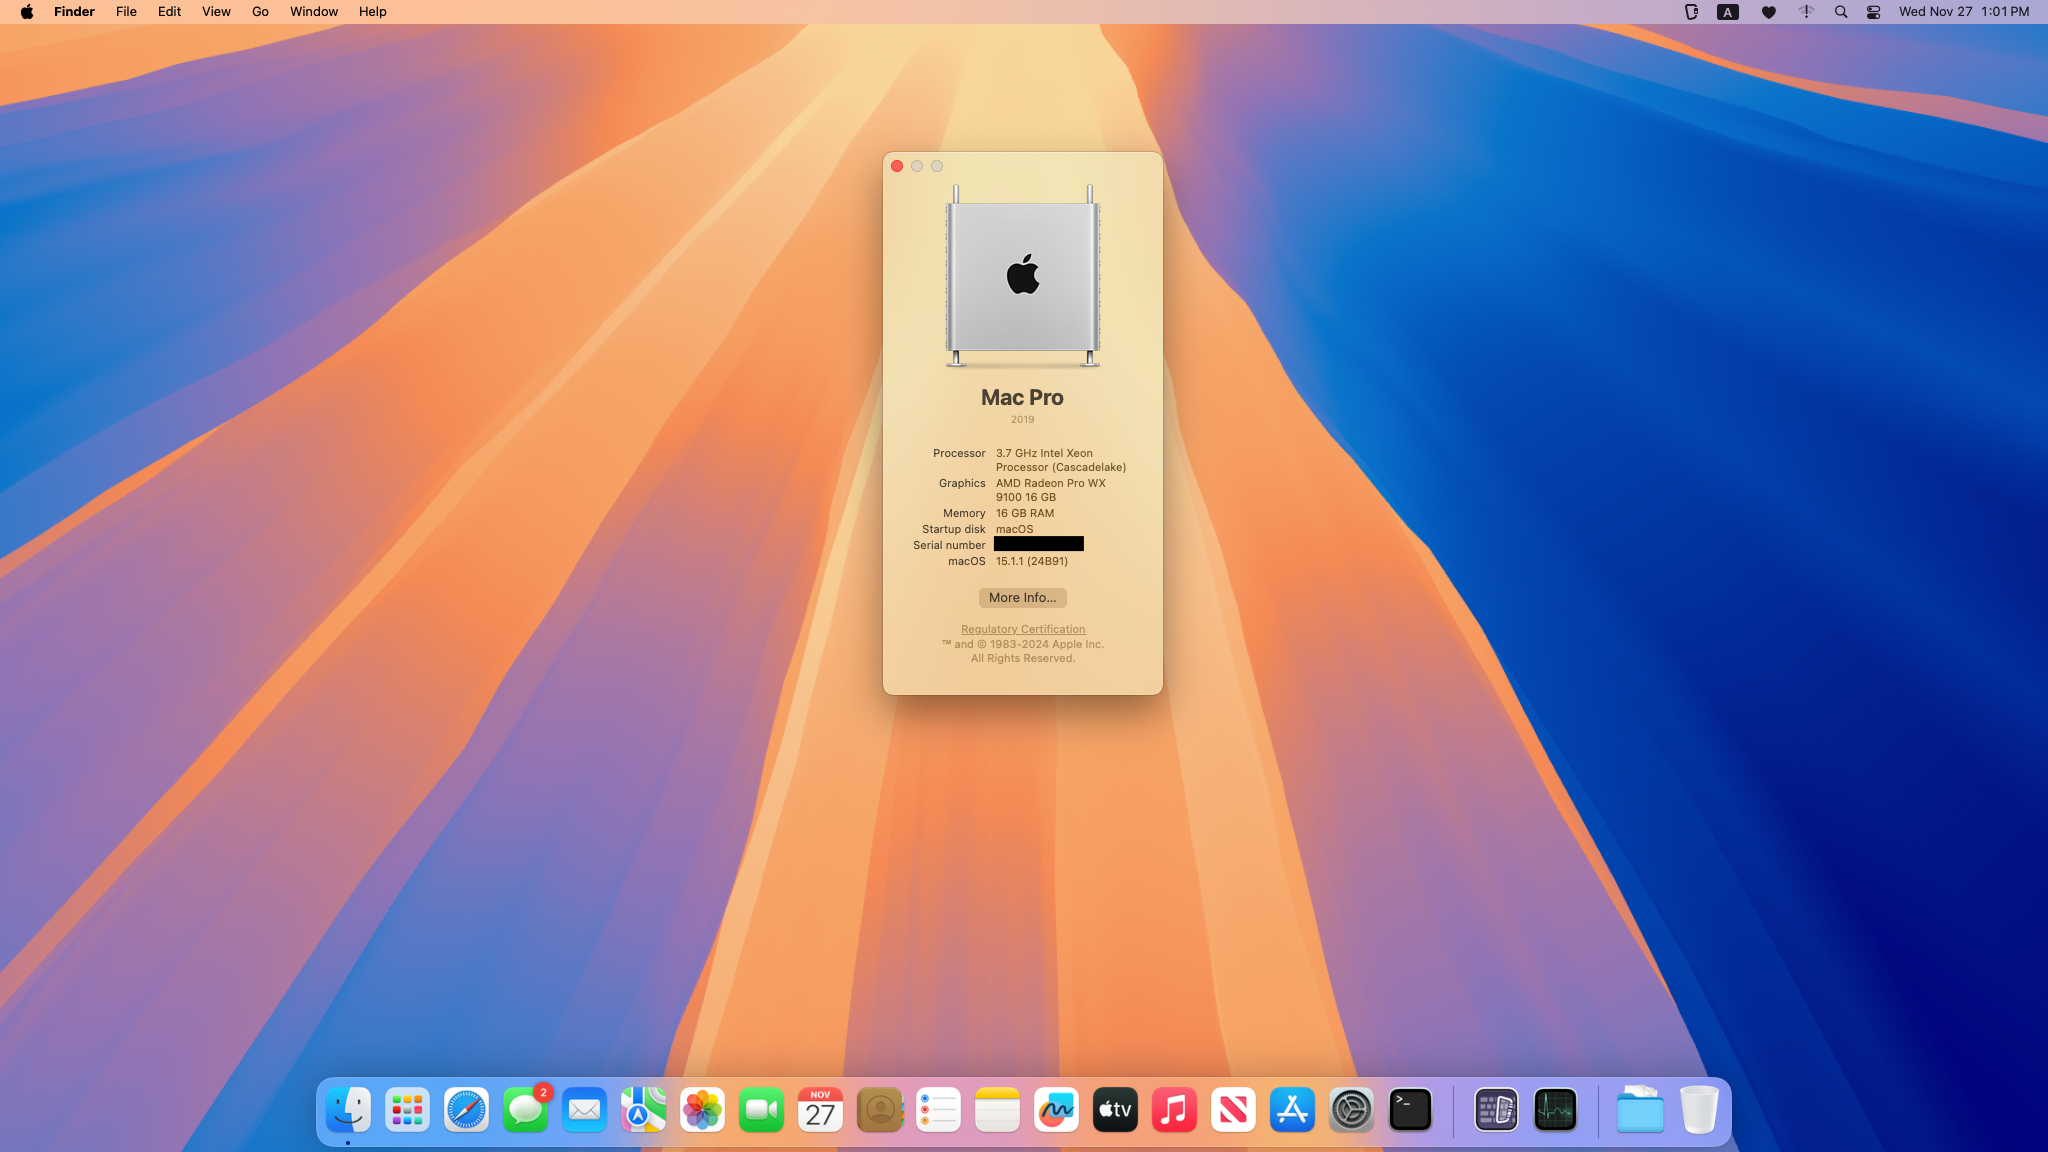This screenshot has width=2048, height=1152.
Task: Click the Startup disk macOS value
Action: click(1014, 529)
